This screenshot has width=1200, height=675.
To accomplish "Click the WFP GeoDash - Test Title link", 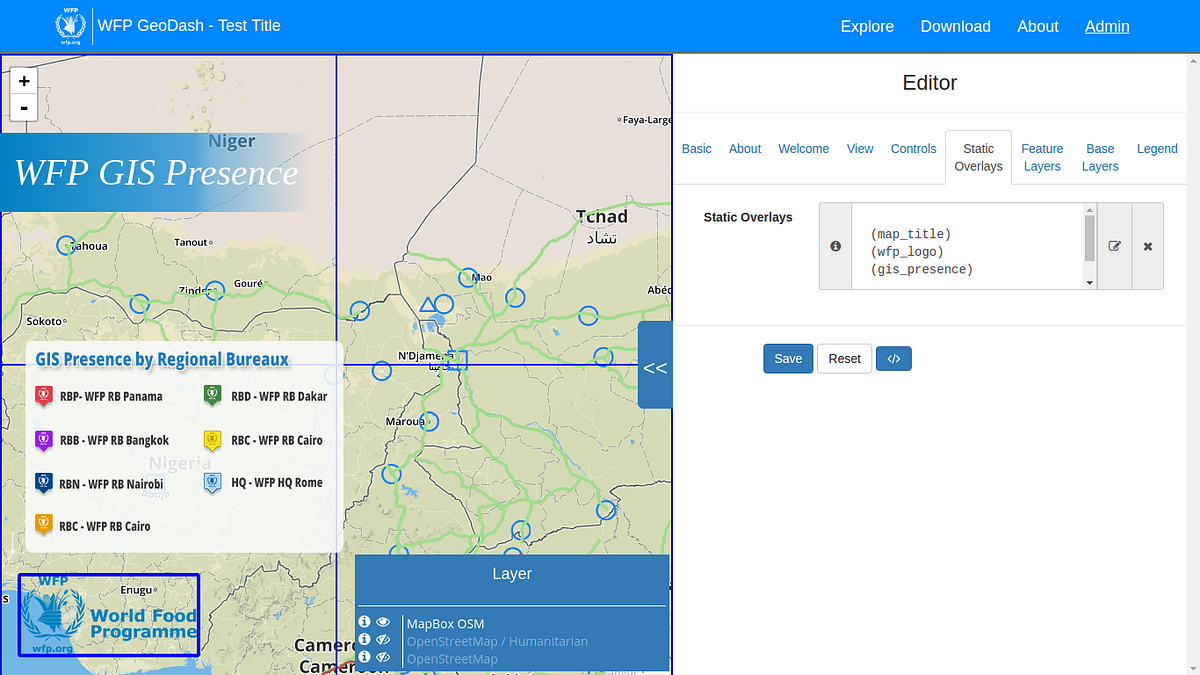I will tap(189, 26).
